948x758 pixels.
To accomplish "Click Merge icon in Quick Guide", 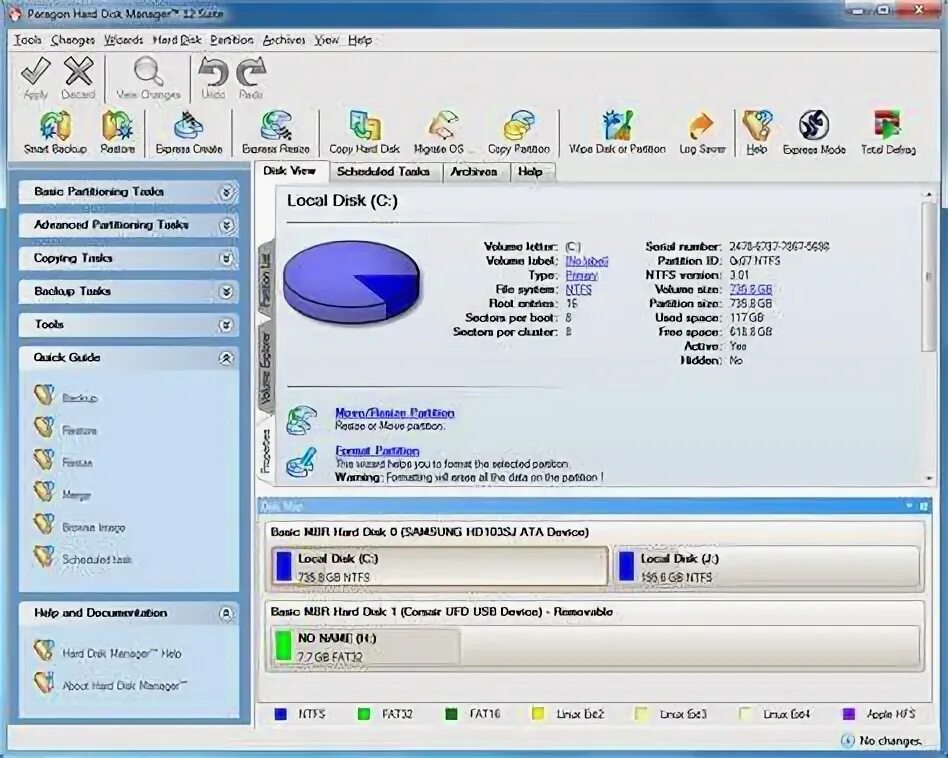I will click(x=45, y=492).
